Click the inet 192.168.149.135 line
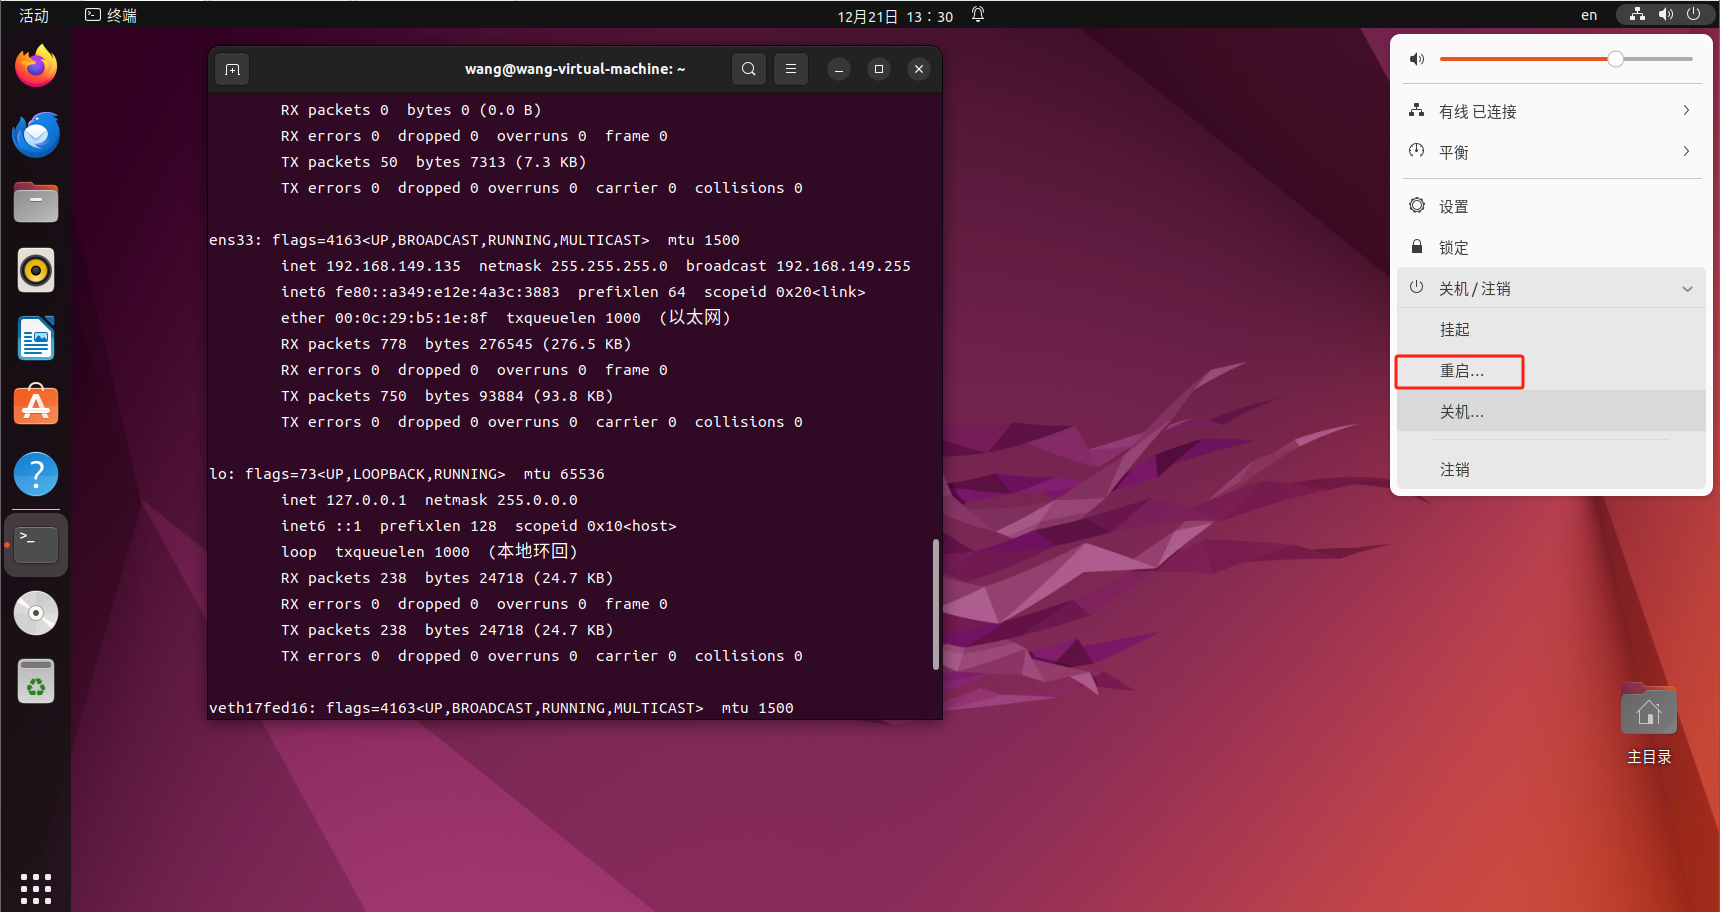1720x912 pixels. [596, 266]
